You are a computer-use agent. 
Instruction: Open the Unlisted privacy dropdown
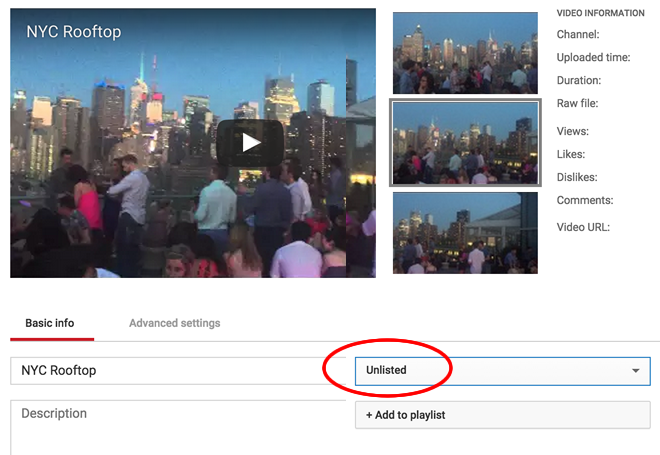[490, 370]
